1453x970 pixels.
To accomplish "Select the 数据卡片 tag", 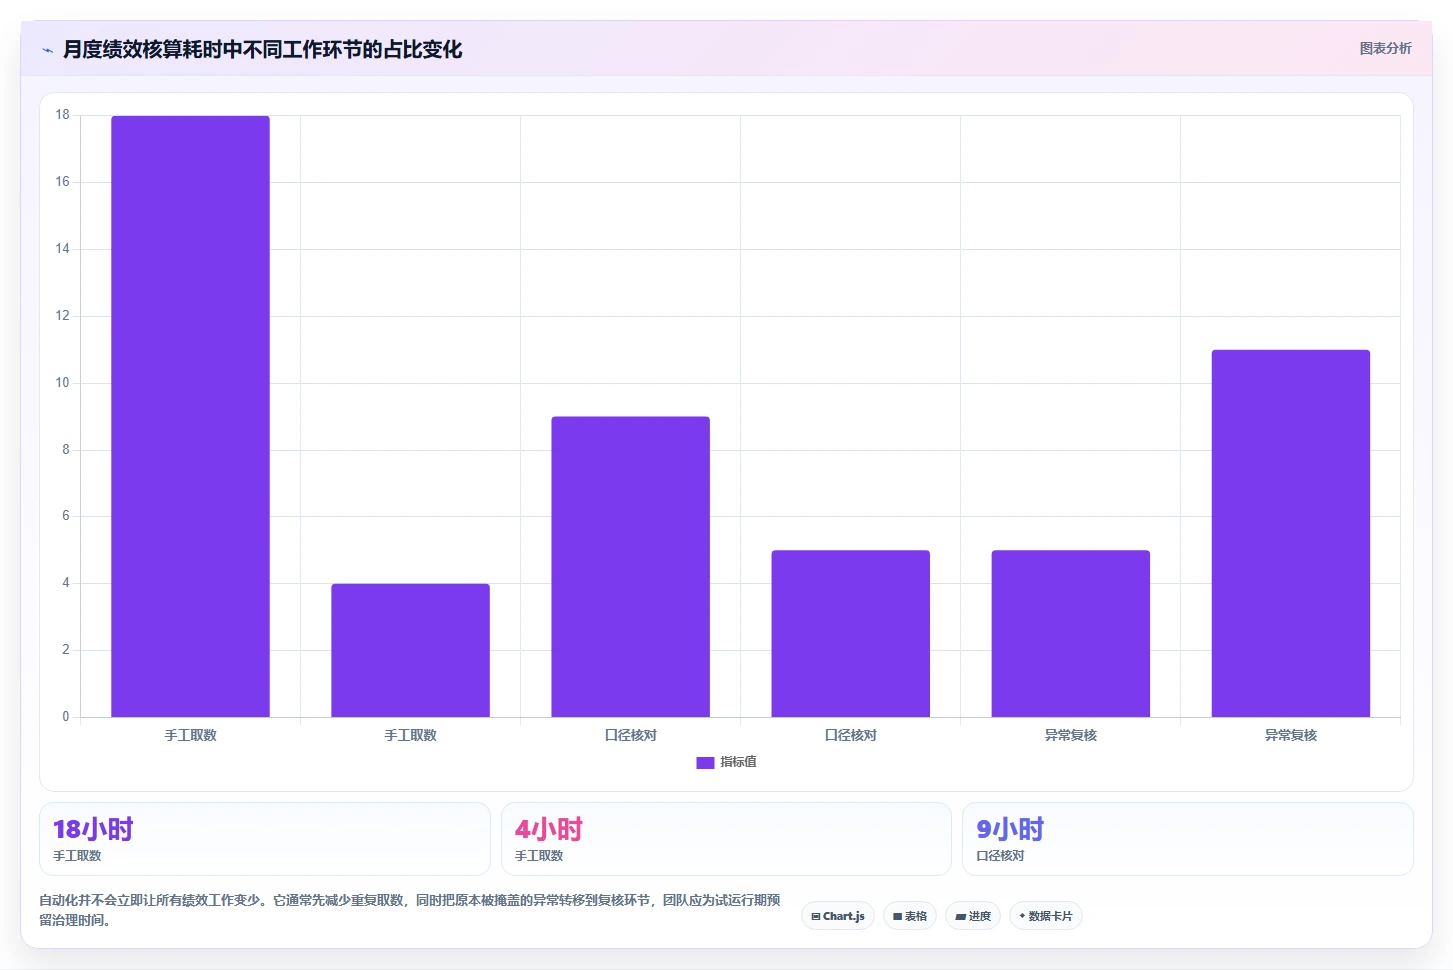I will pyautogui.click(x=1046, y=916).
